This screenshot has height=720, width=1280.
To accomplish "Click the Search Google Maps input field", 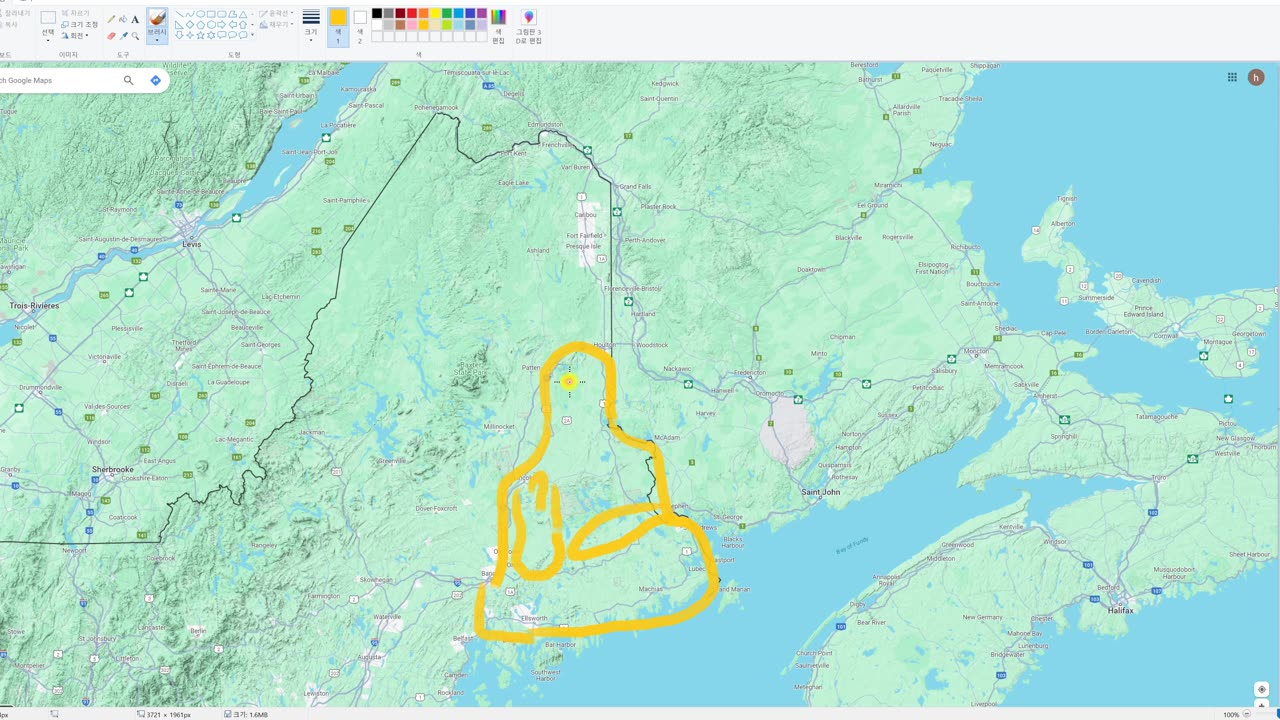I will 60,80.
